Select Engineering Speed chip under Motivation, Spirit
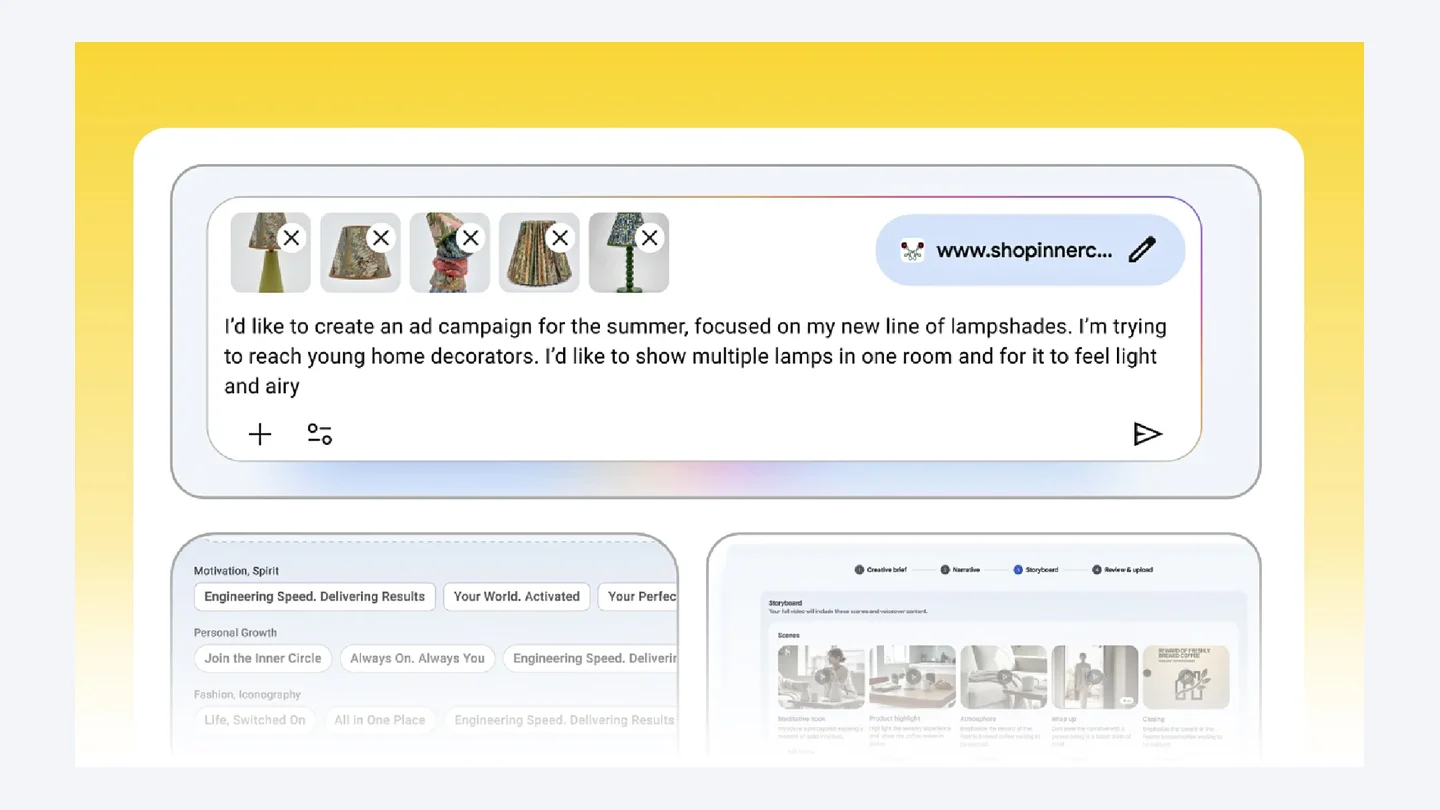This screenshot has width=1440, height=810. click(315, 597)
